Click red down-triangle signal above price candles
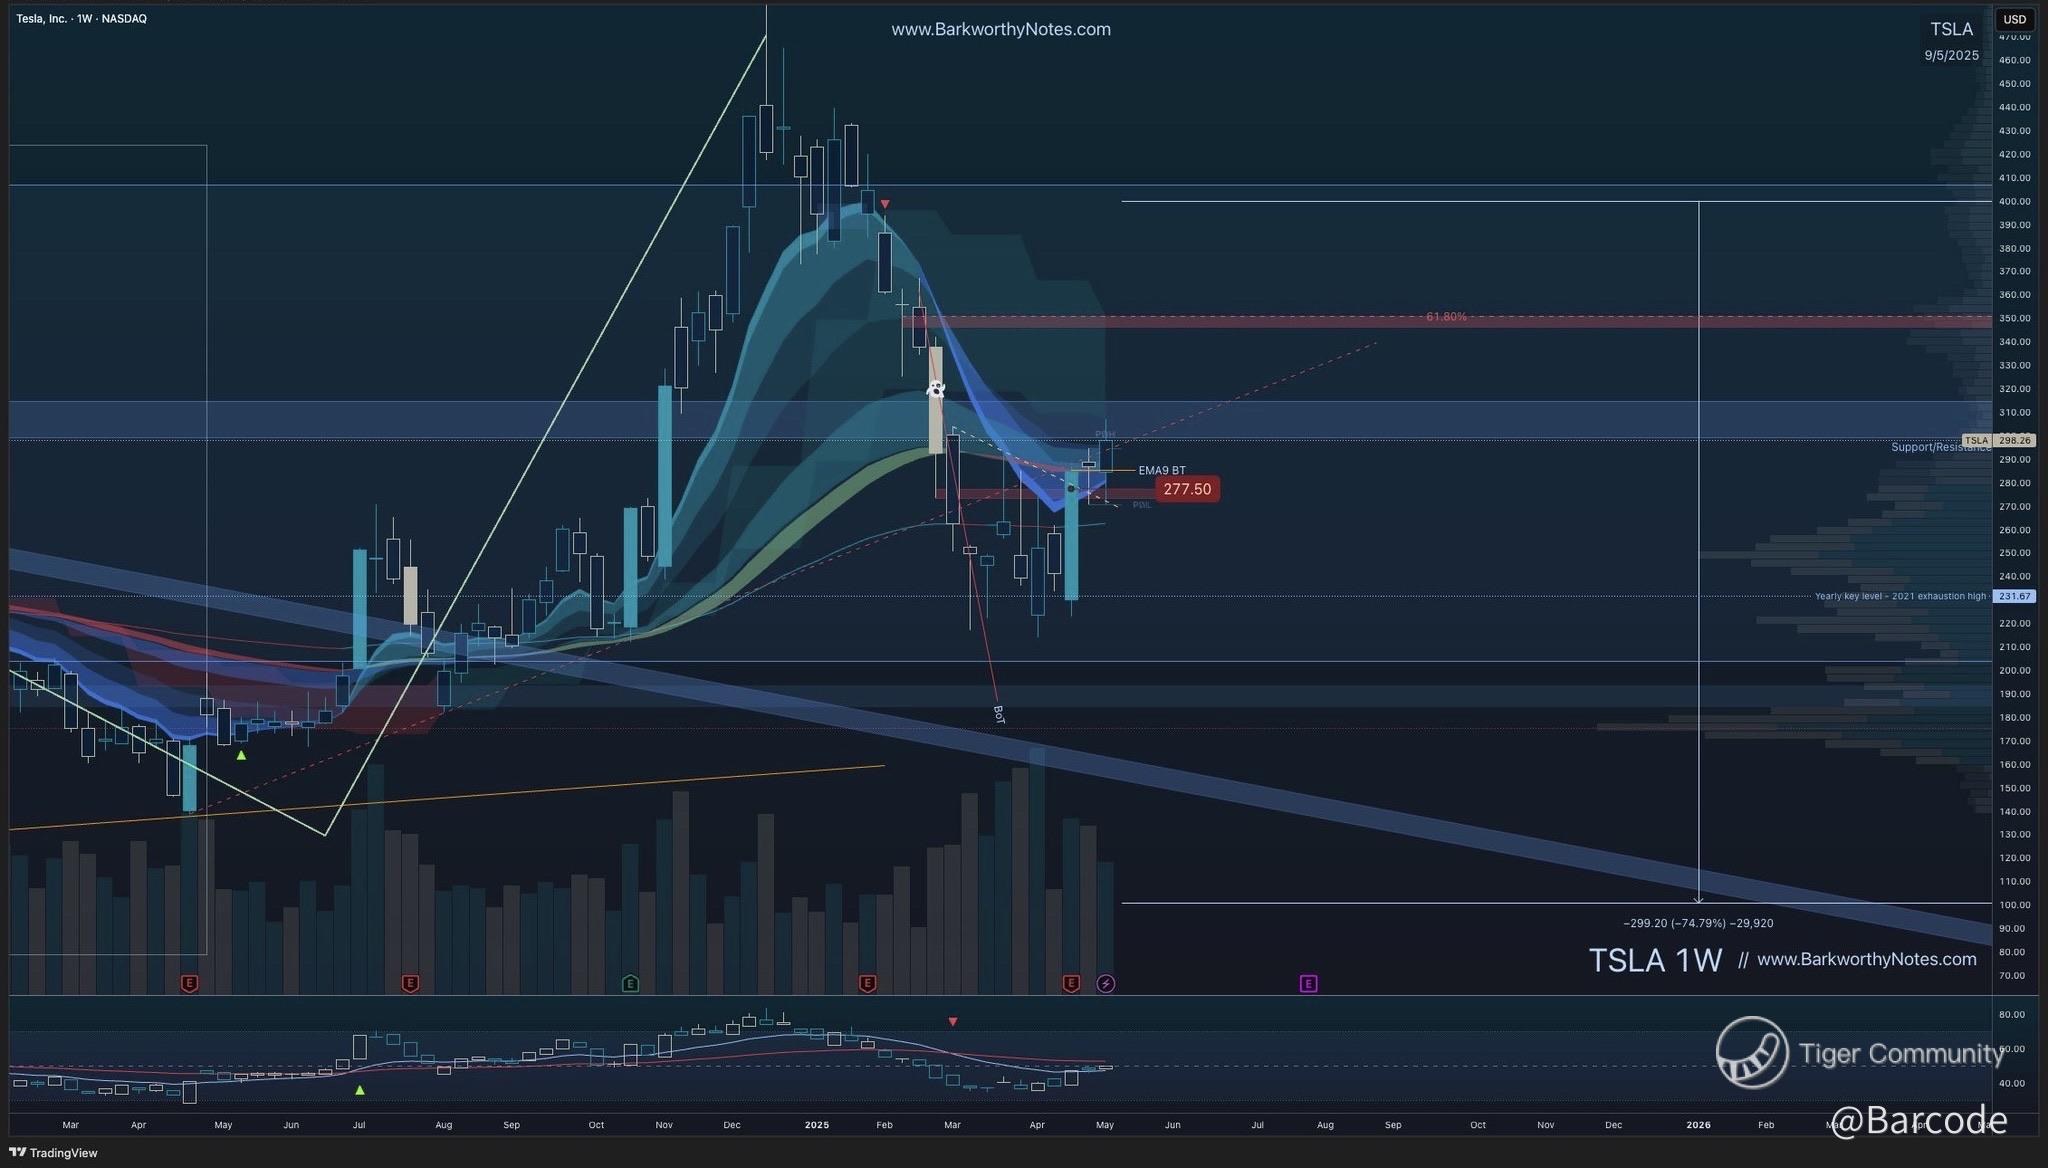Screen dimensions: 2048x1168 coord(884,205)
